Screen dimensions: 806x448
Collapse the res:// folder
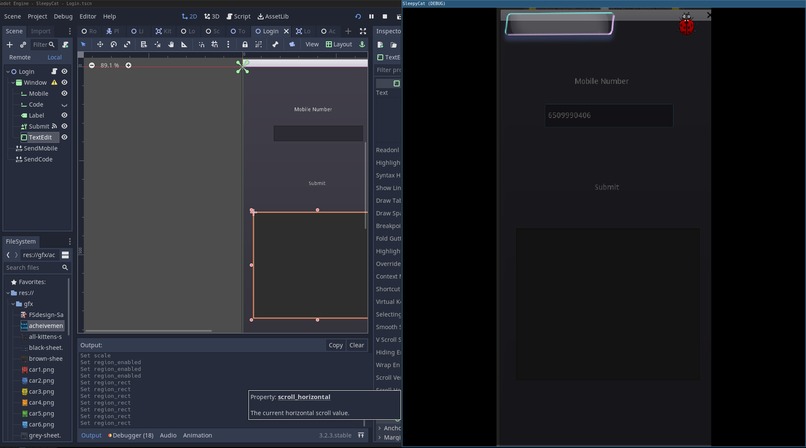tap(8, 293)
